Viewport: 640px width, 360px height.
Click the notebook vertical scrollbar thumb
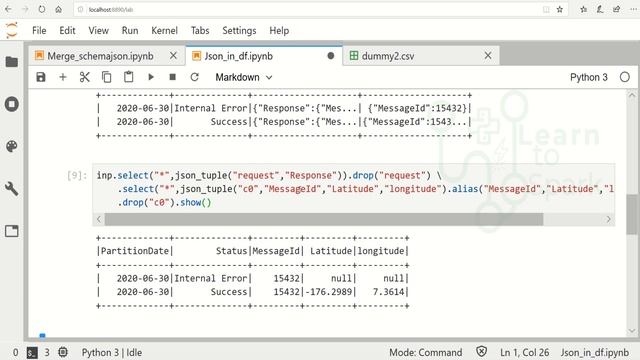coord(632,214)
